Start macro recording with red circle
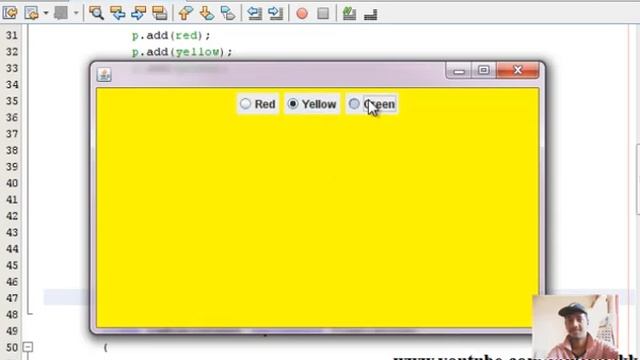The height and width of the screenshot is (360, 640). click(x=302, y=13)
